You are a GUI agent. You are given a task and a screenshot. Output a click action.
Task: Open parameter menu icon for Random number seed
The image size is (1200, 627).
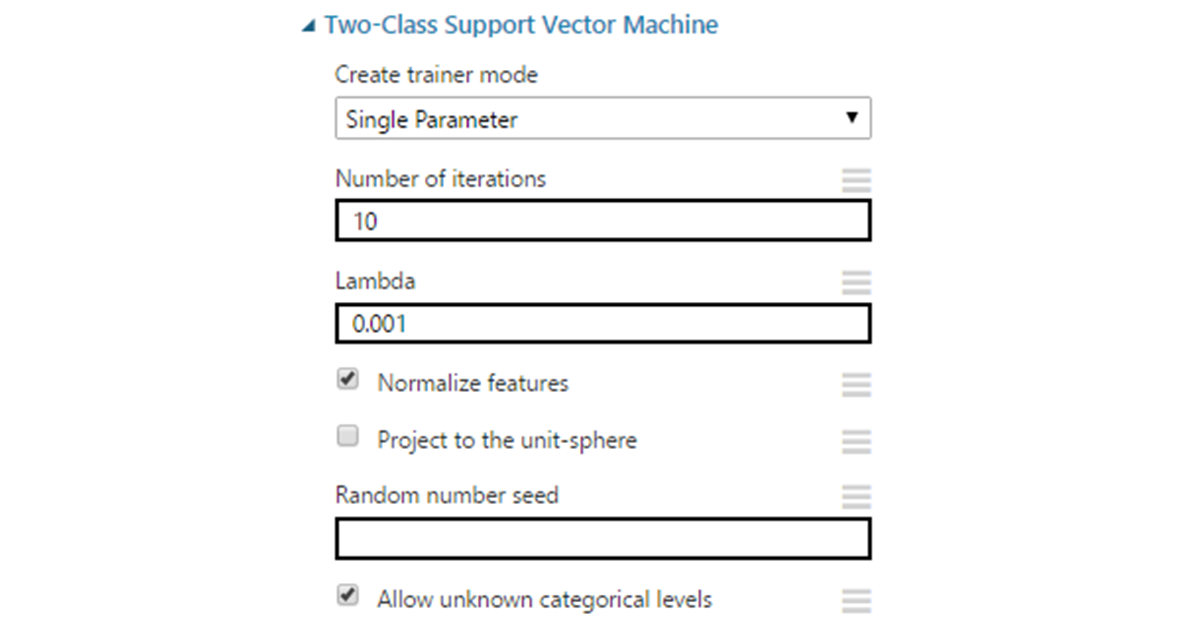tap(856, 496)
